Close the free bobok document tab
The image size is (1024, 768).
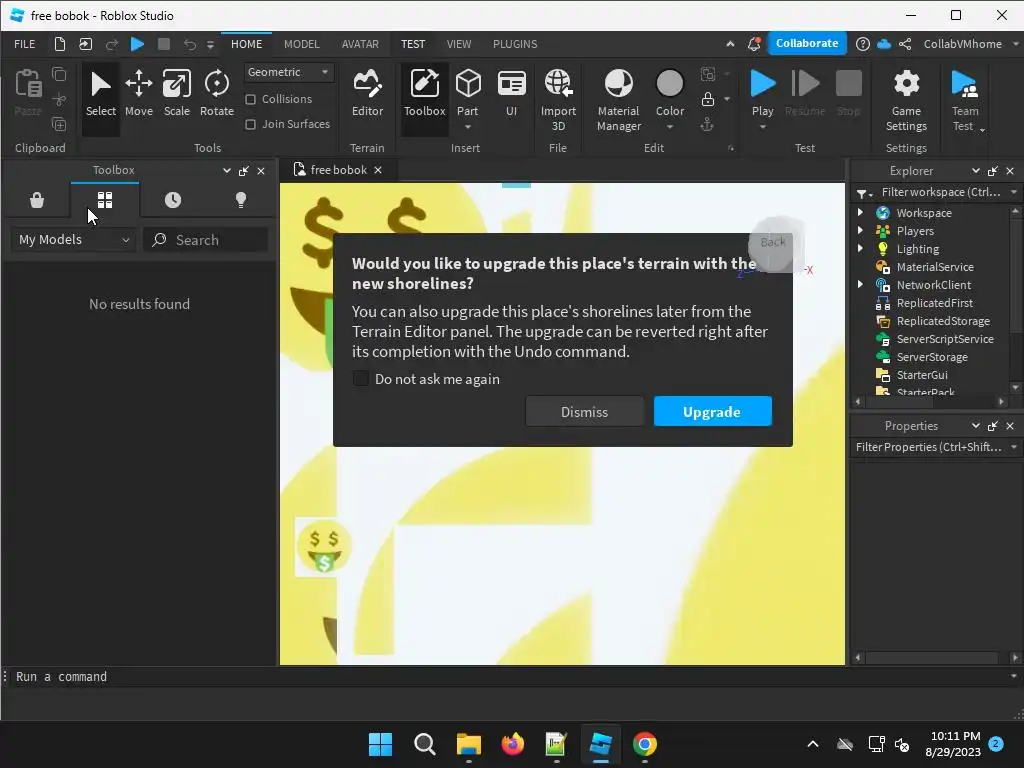point(378,170)
